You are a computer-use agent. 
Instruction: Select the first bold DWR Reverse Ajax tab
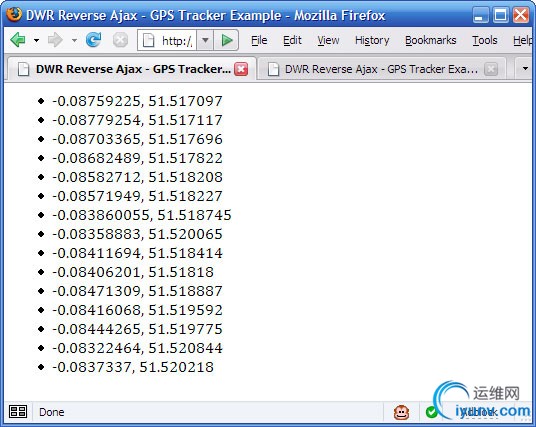pyautogui.click(x=132, y=69)
